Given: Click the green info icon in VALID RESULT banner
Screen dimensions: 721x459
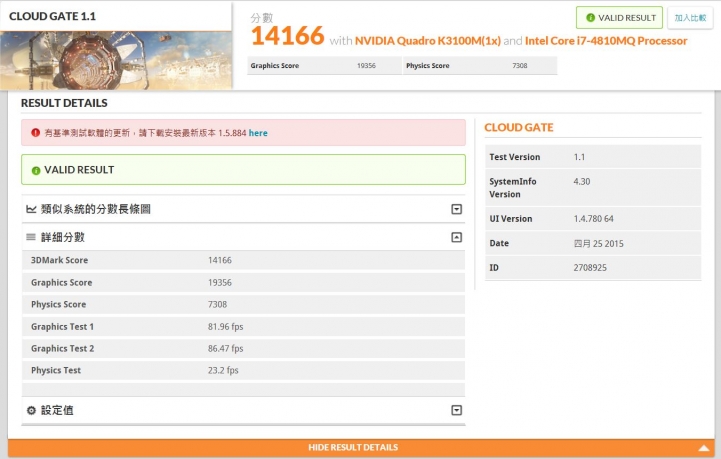Looking at the screenshot, I should coord(36,171).
